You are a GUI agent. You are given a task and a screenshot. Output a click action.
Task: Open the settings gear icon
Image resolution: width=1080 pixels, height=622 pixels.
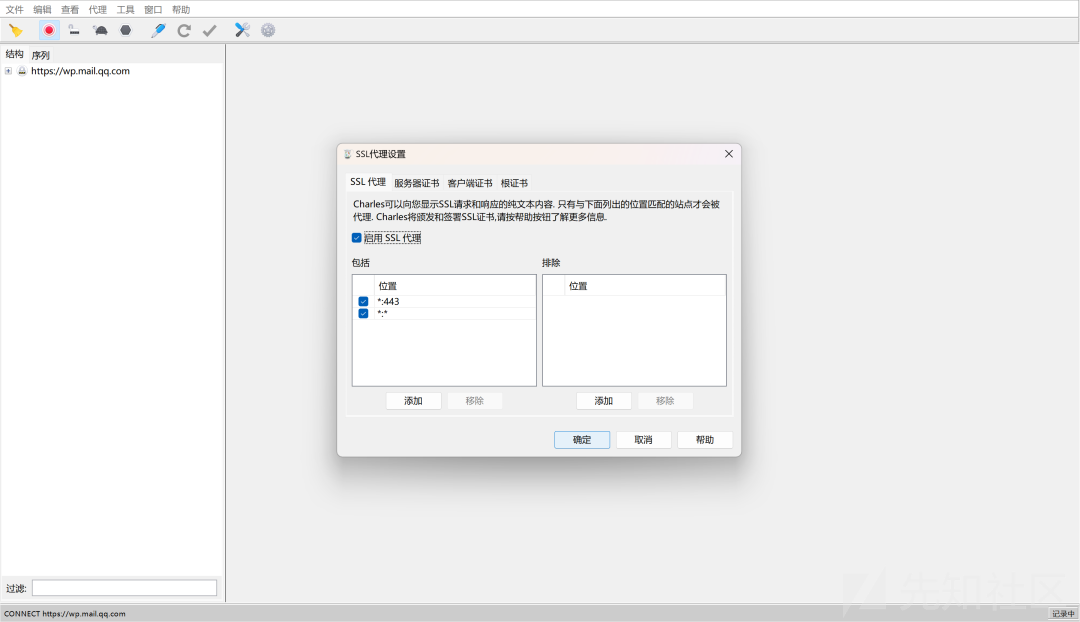point(268,30)
